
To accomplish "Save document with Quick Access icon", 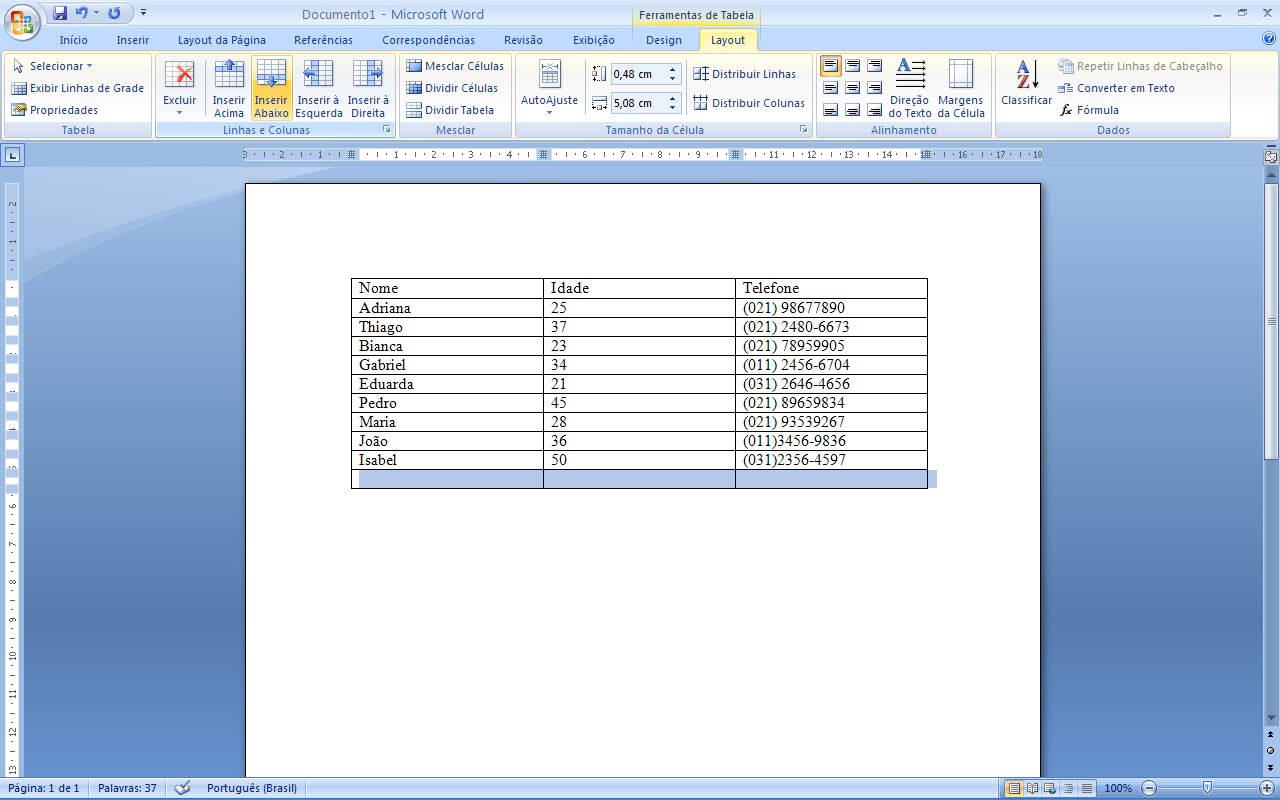I will coord(60,13).
